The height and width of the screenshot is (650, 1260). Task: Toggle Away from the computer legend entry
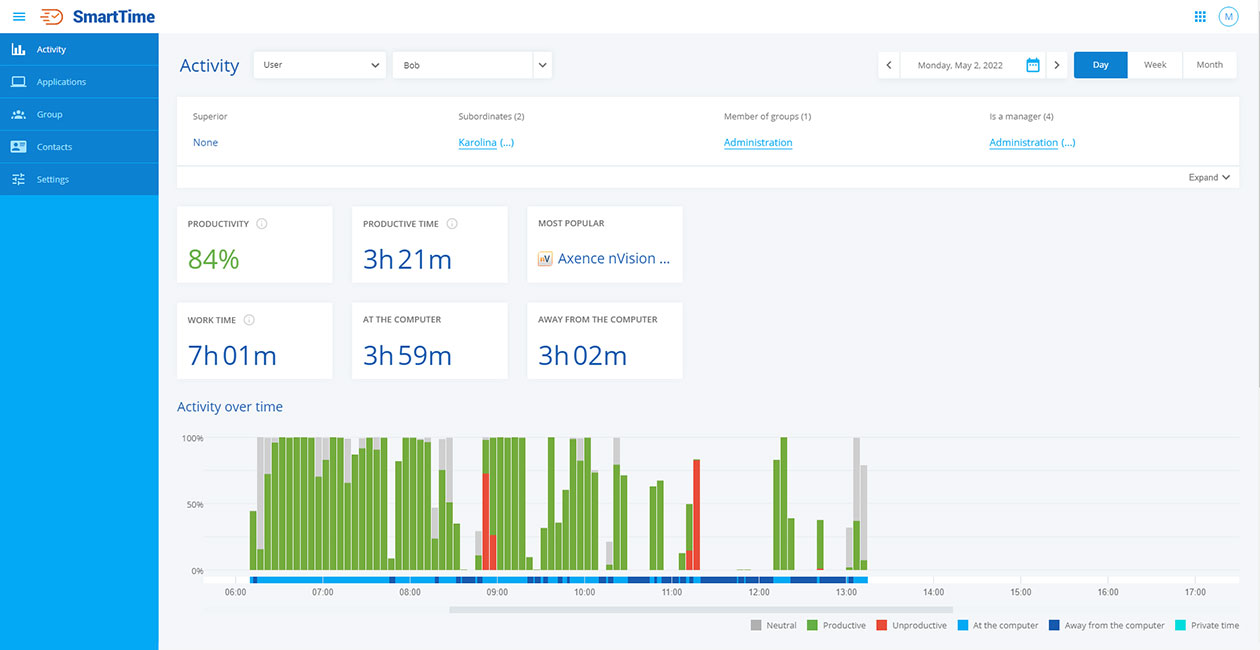[1107, 625]
